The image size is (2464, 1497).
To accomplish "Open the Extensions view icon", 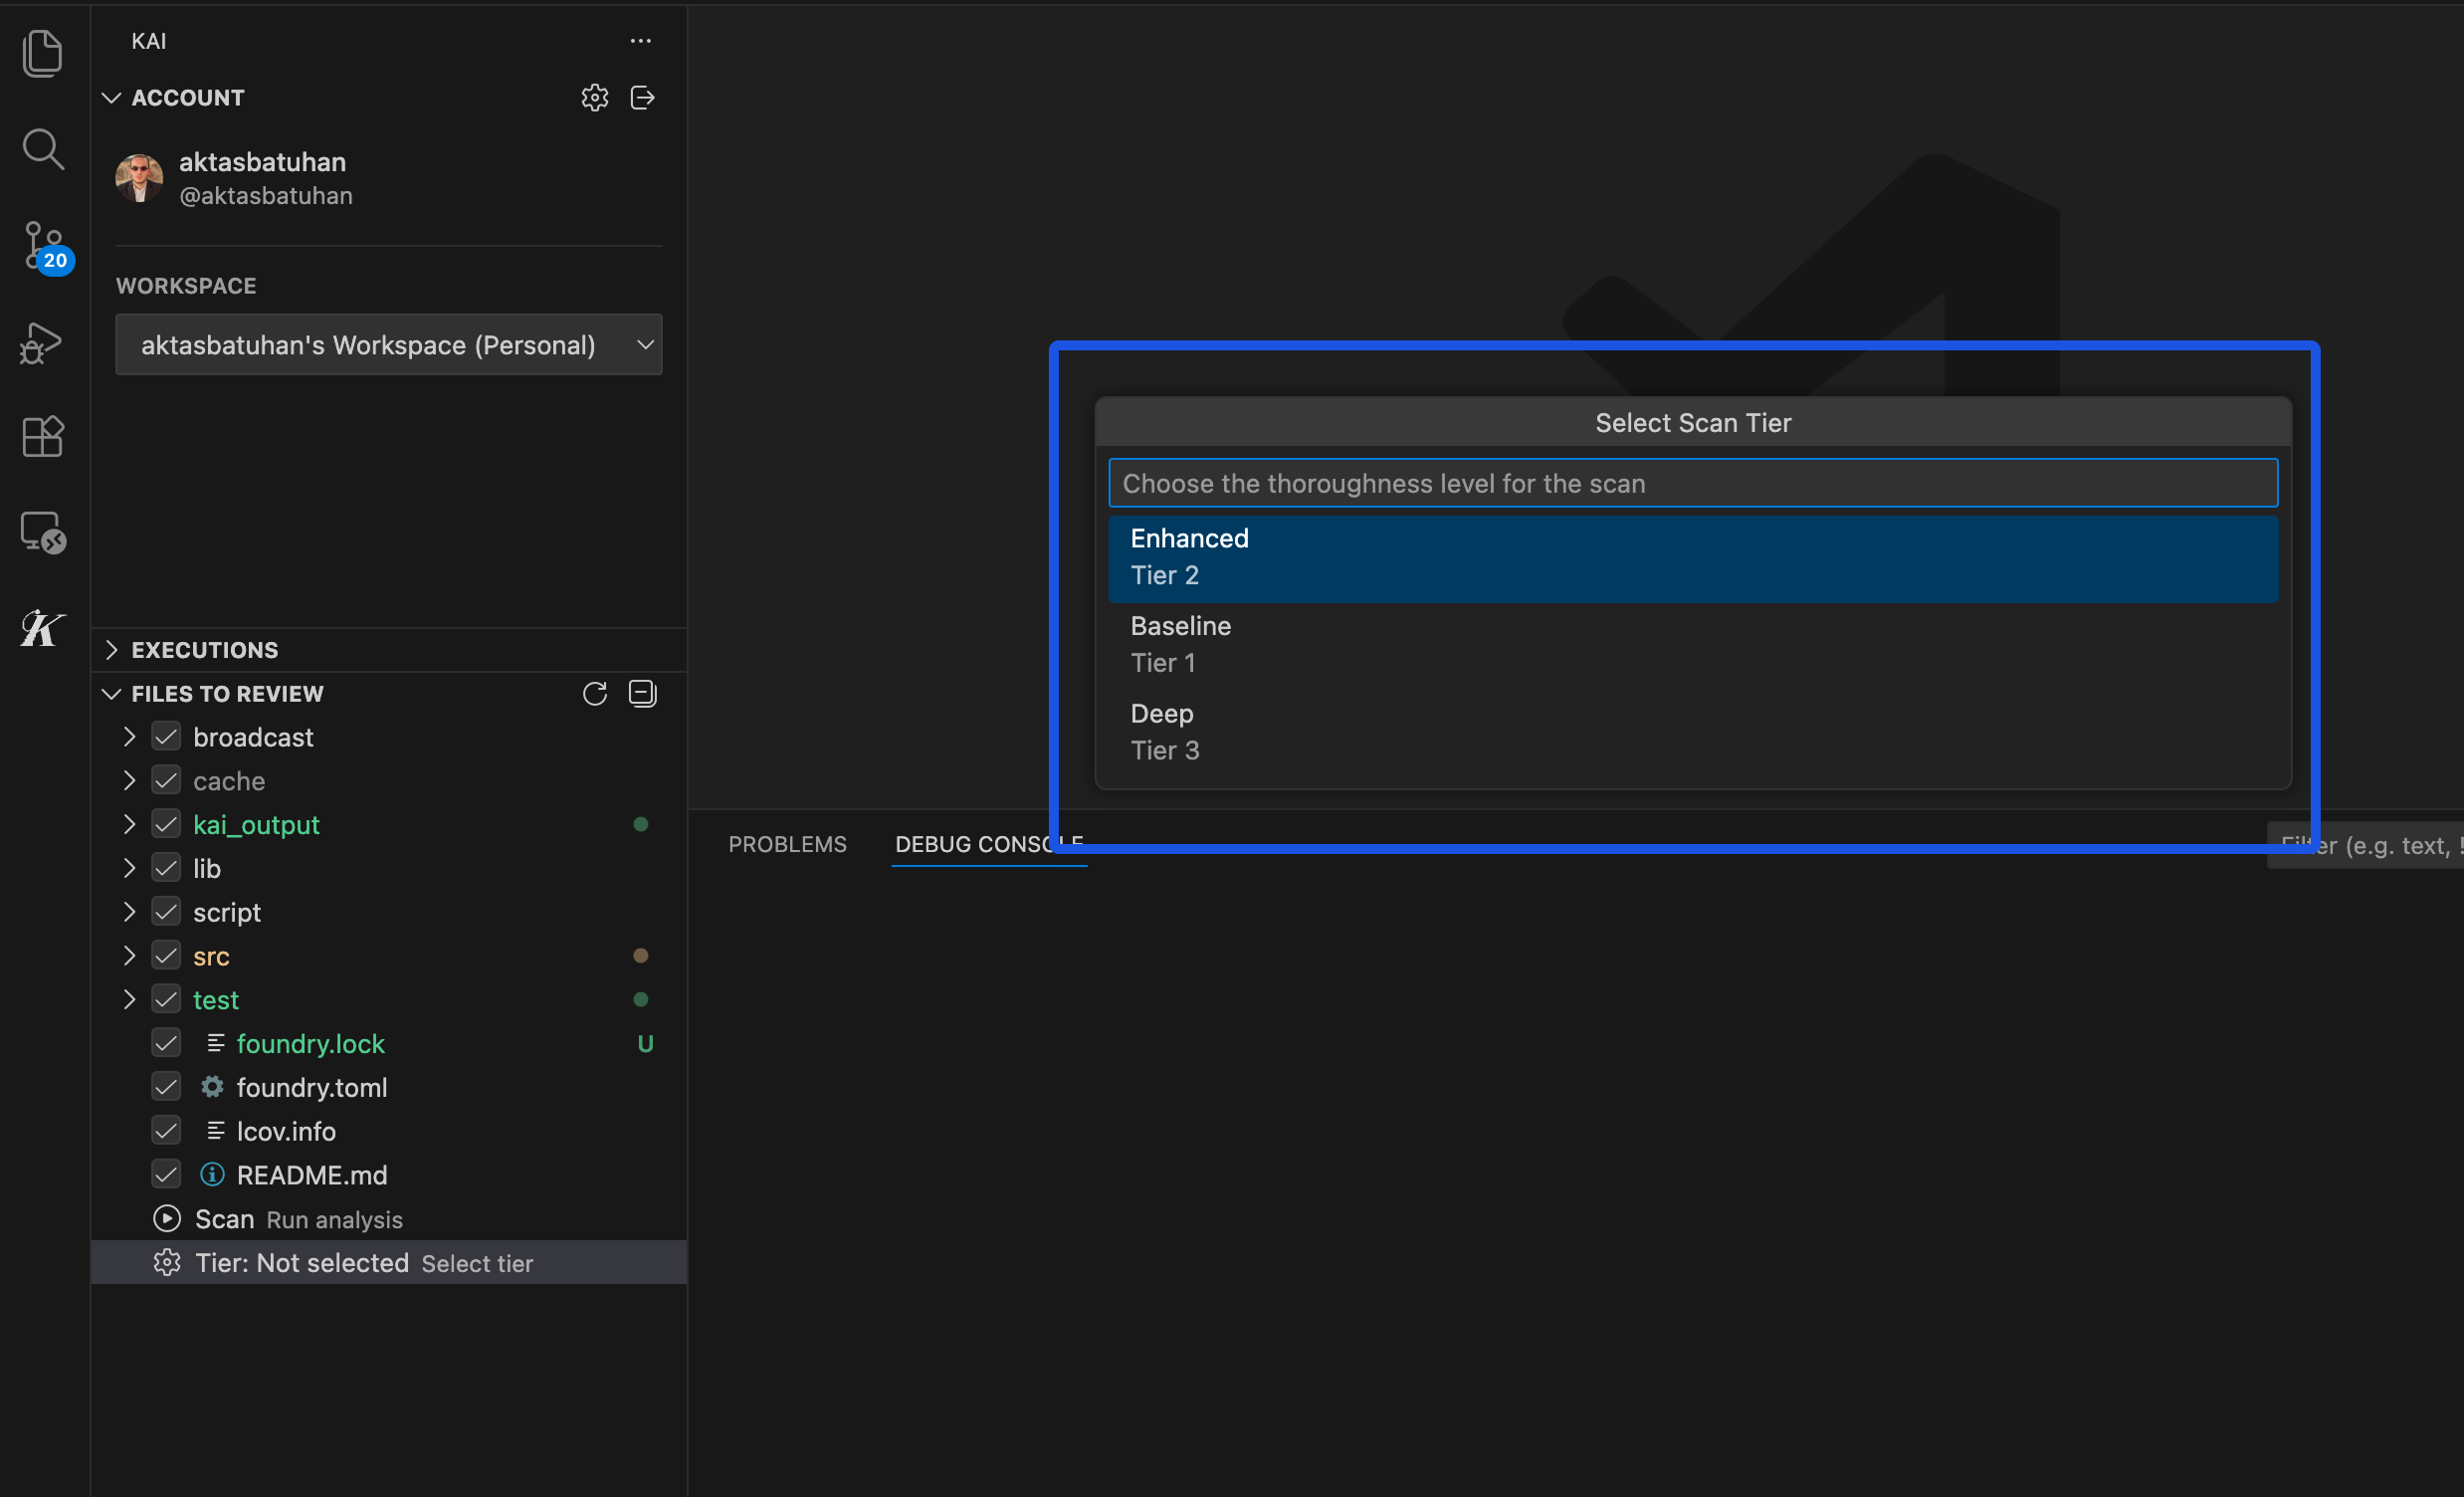I will pyautogui.click(x=42, y=437).
